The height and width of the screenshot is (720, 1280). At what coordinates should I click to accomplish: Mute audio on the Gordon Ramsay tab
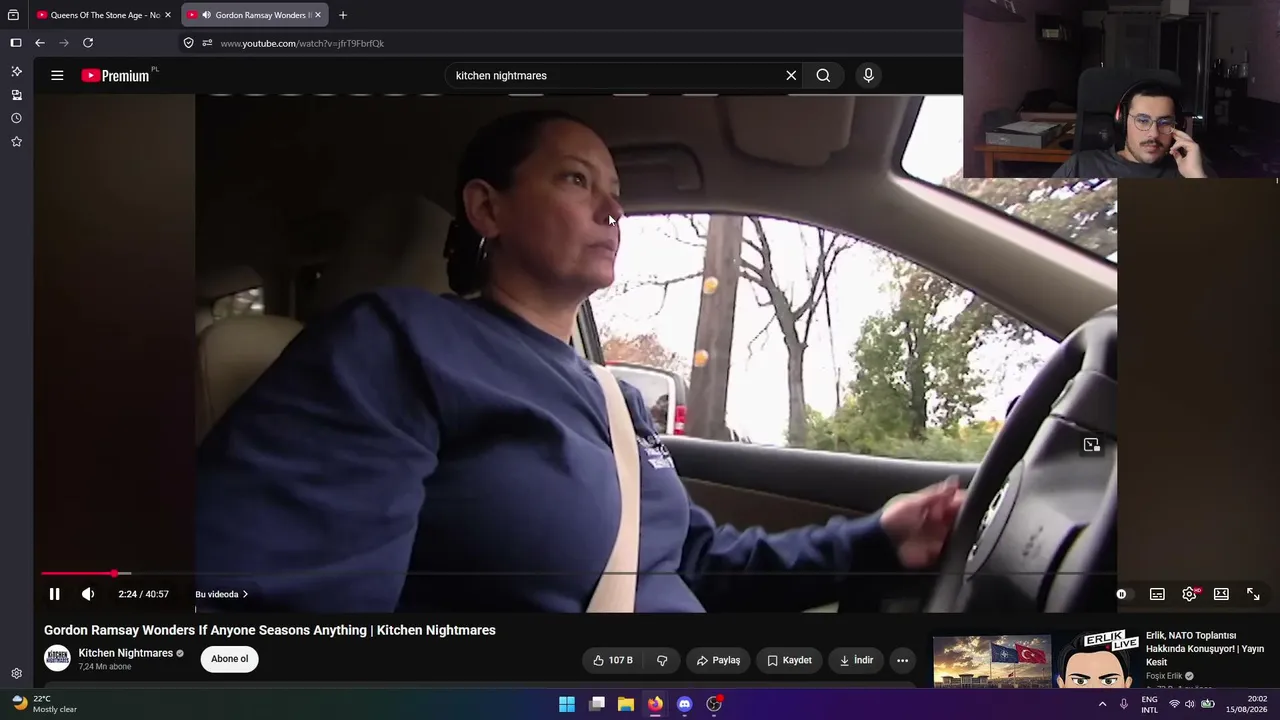206,15
